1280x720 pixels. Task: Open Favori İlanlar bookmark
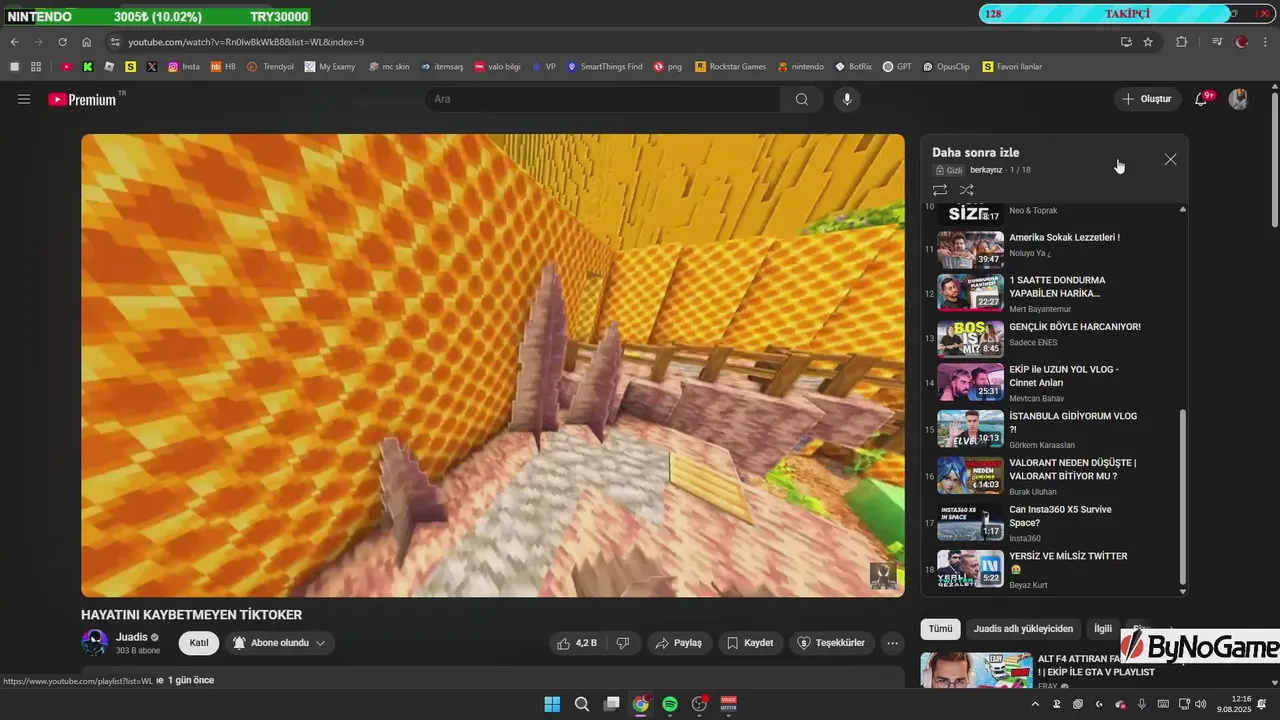pos(1012,67)
